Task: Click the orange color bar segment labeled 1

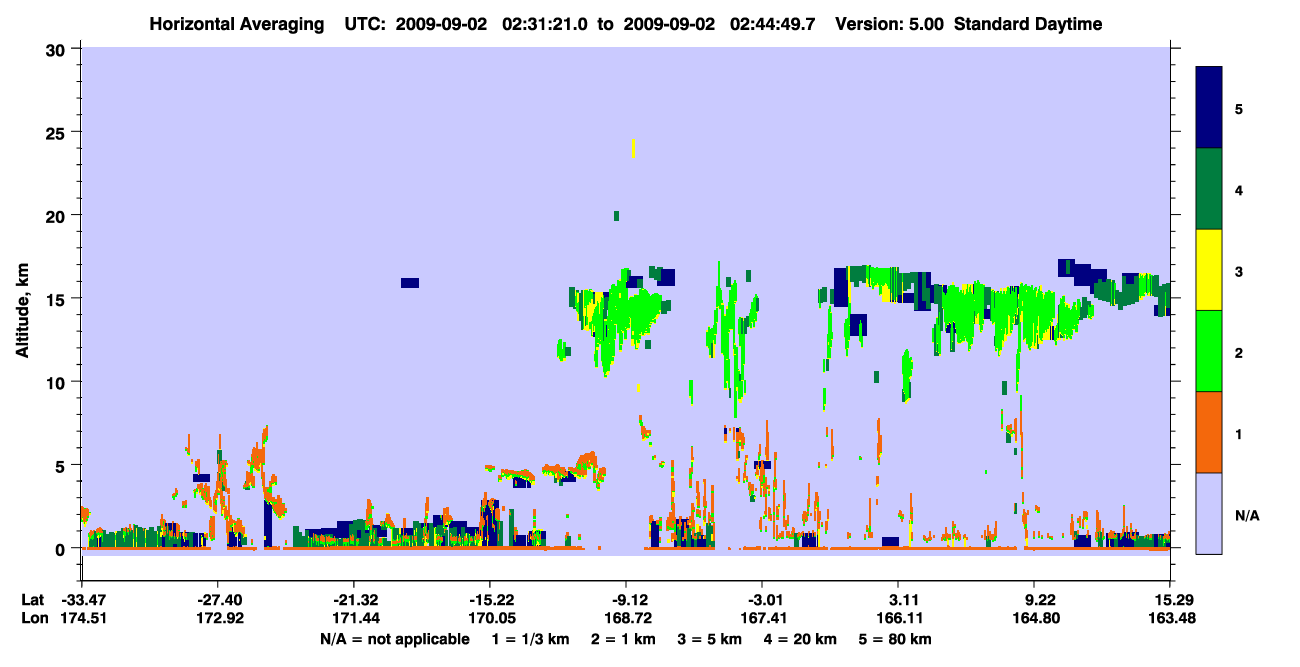Action: (1209, 432)
